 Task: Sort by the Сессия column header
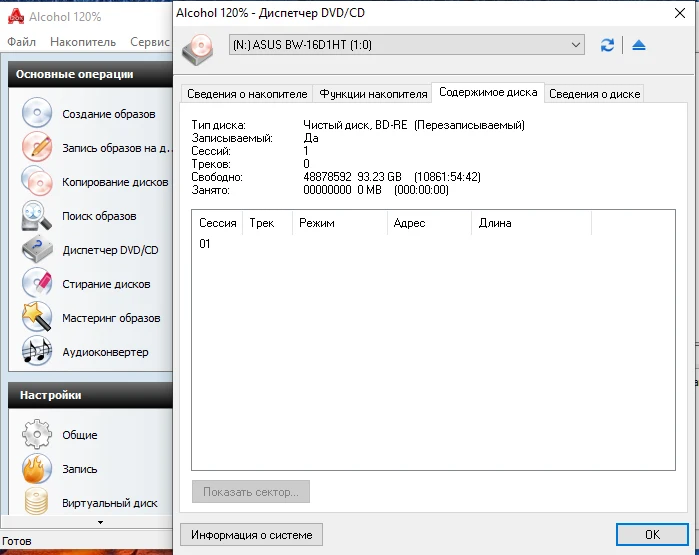[x=218, y=223]
